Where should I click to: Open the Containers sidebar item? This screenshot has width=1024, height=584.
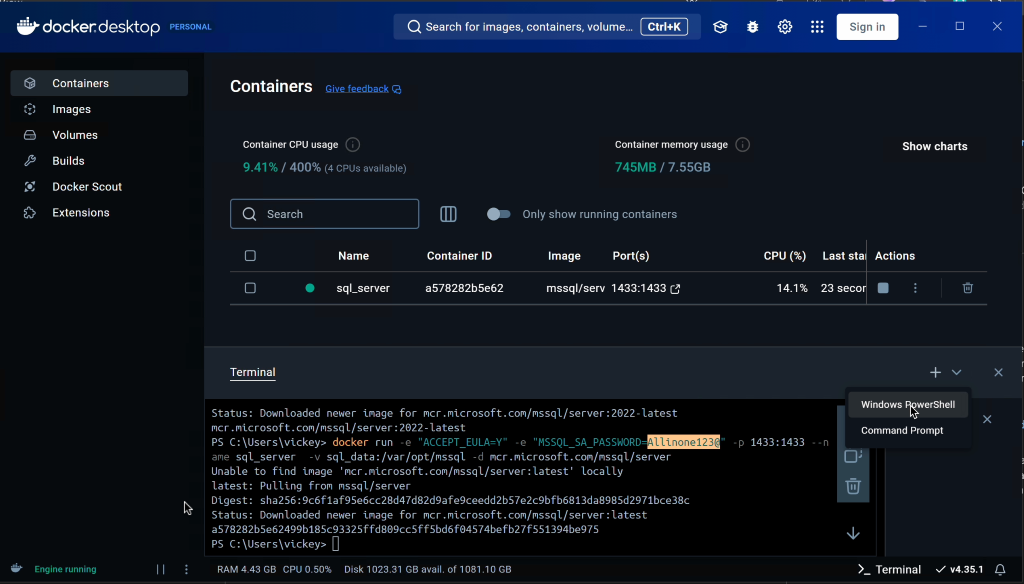(x=99, y=83)
